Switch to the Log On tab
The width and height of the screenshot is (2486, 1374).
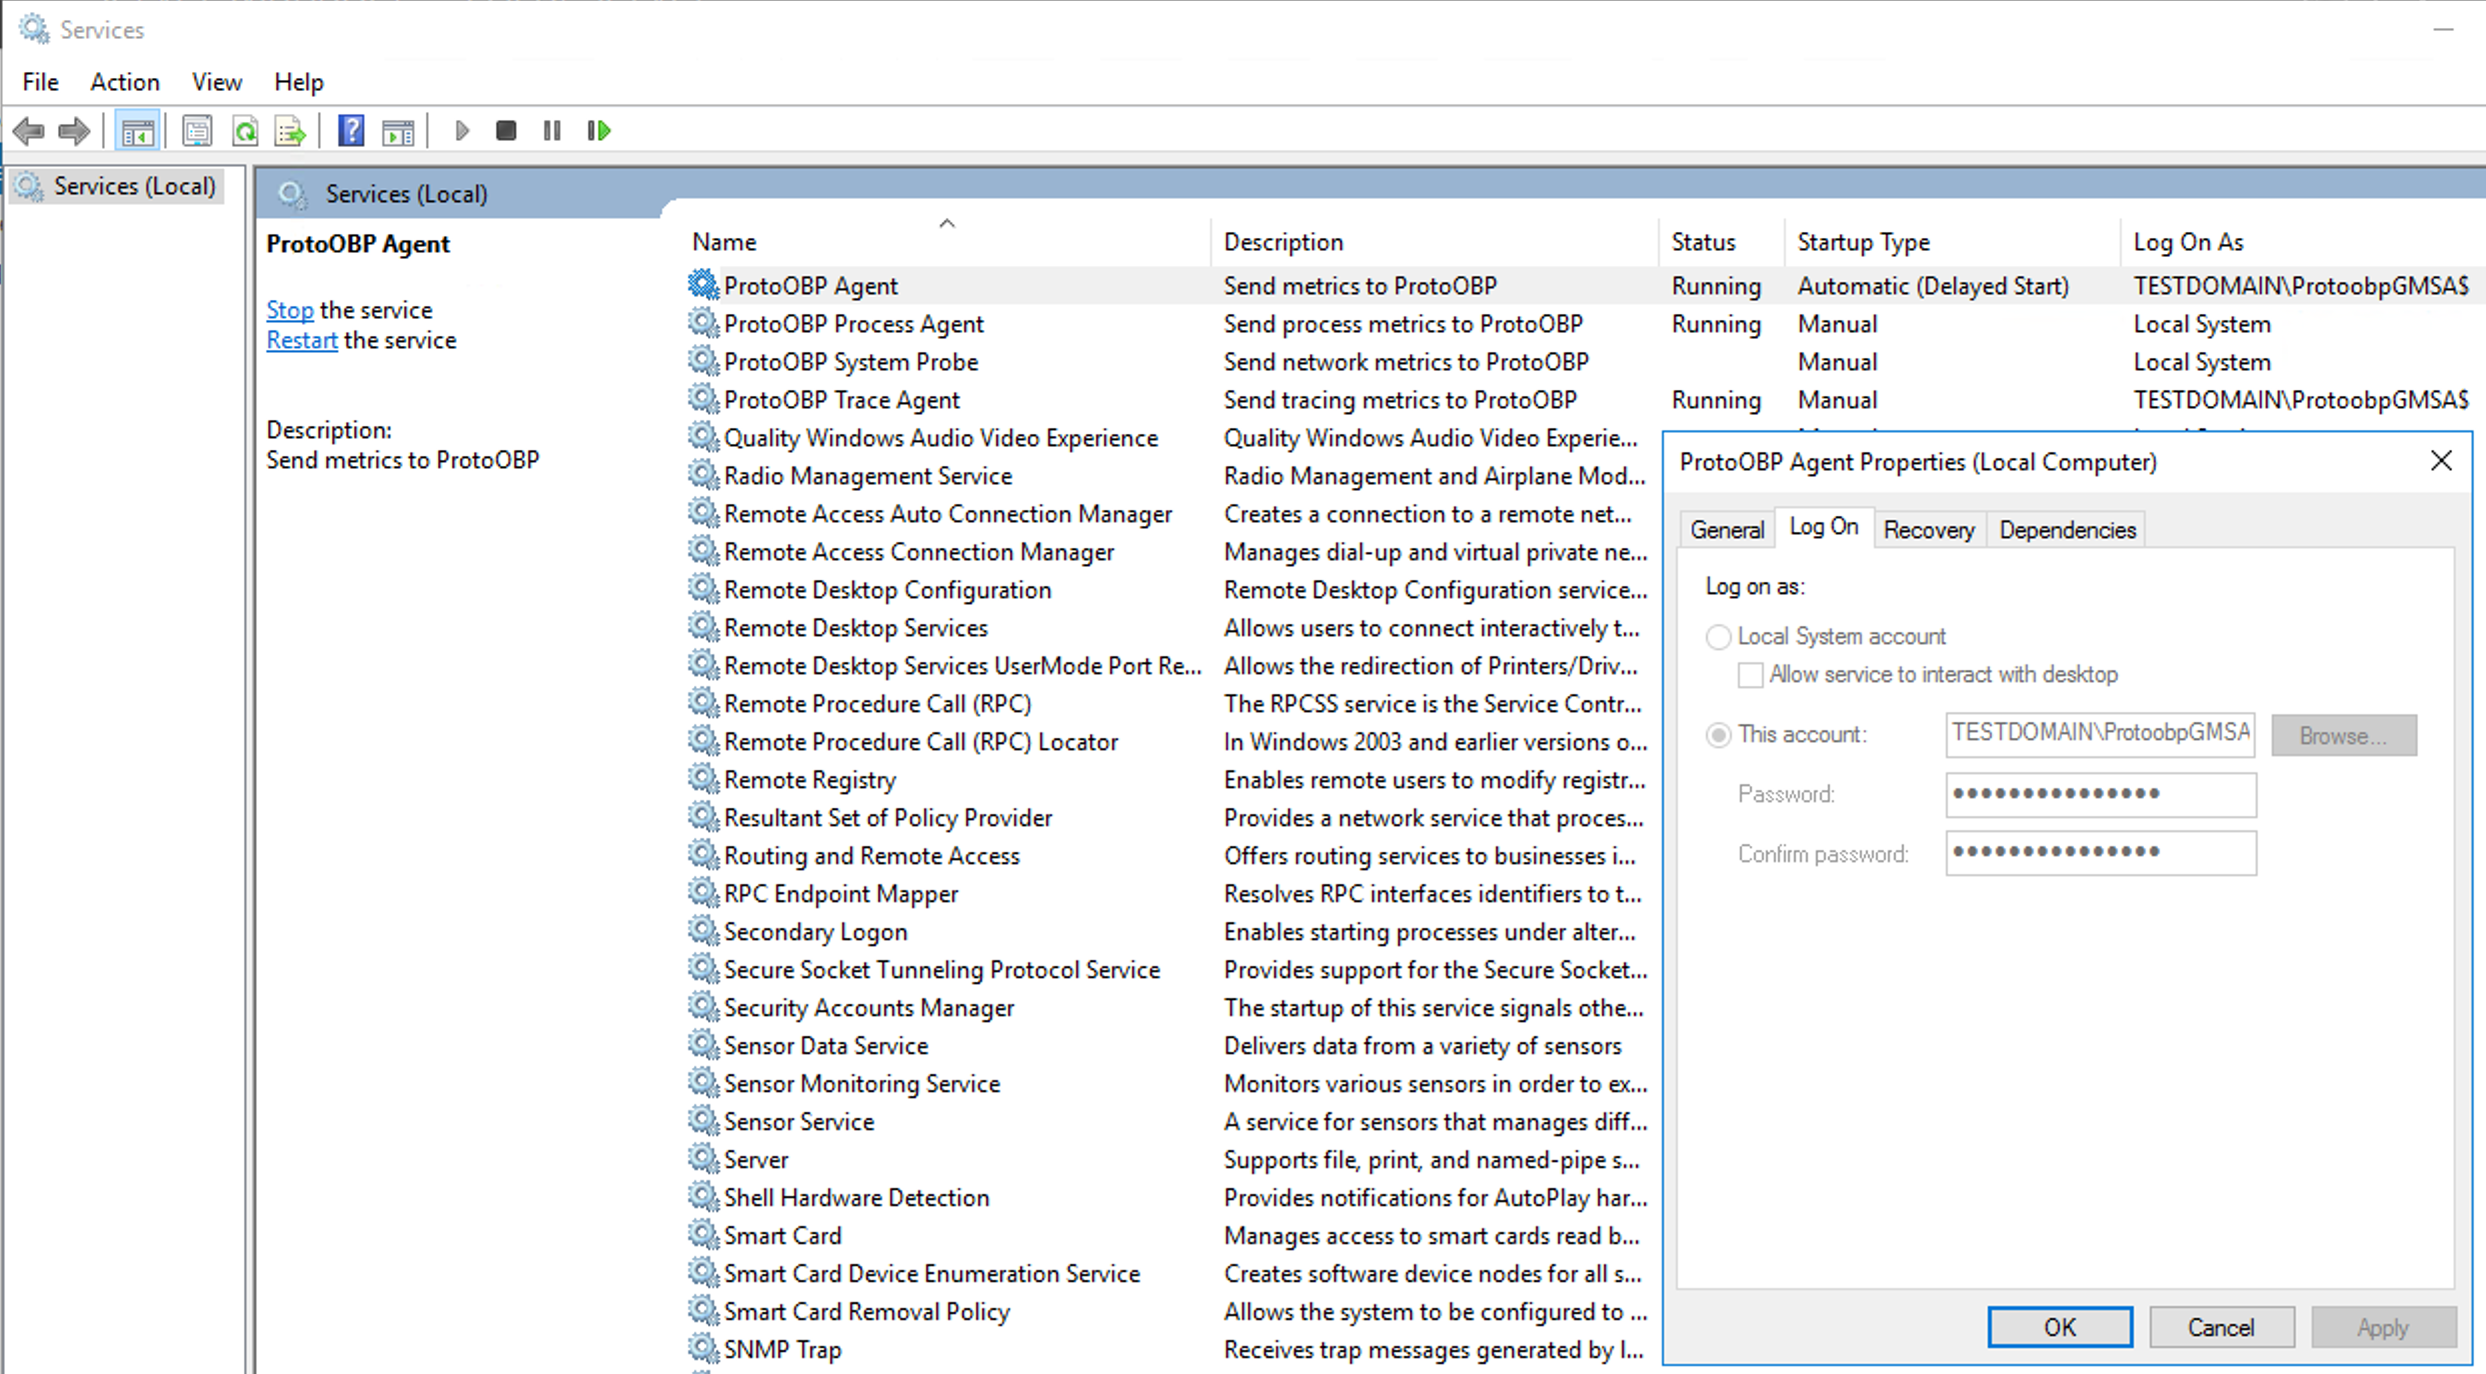[x=1824, y=527]
